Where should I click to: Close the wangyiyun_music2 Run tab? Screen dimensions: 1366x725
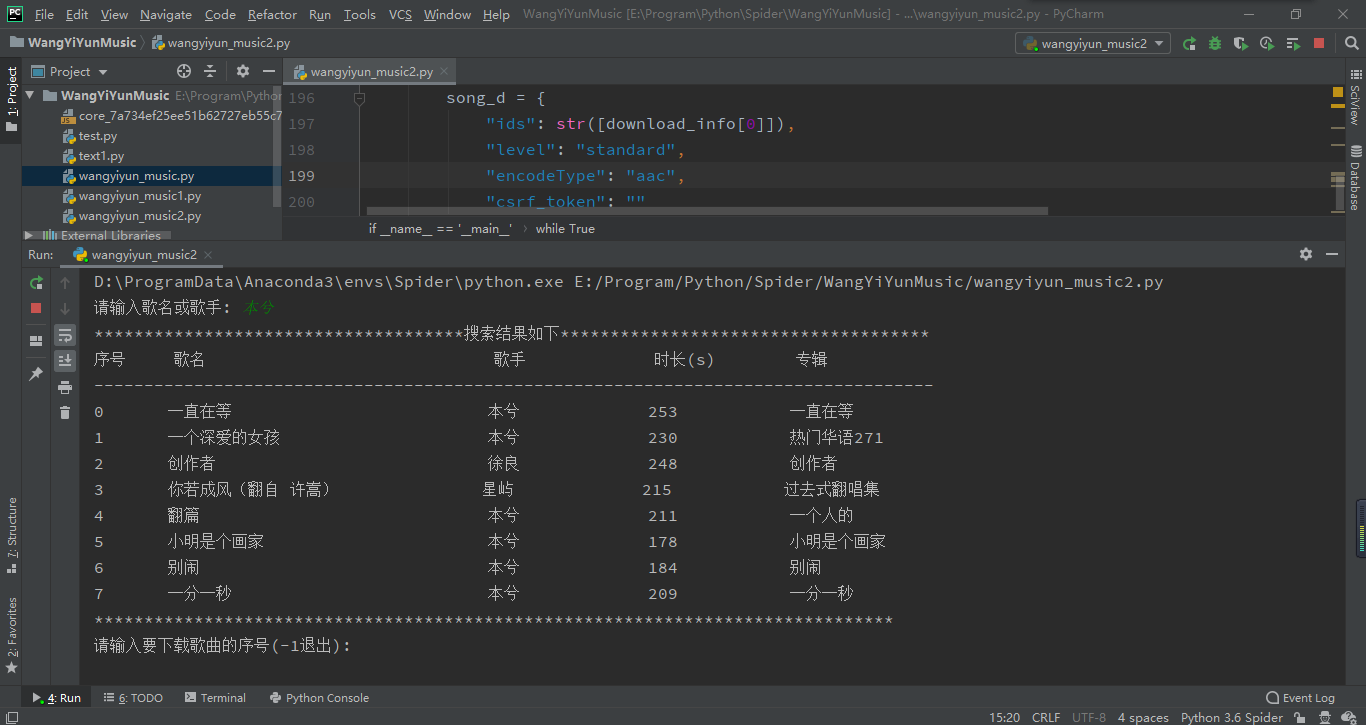click(209, 254)
